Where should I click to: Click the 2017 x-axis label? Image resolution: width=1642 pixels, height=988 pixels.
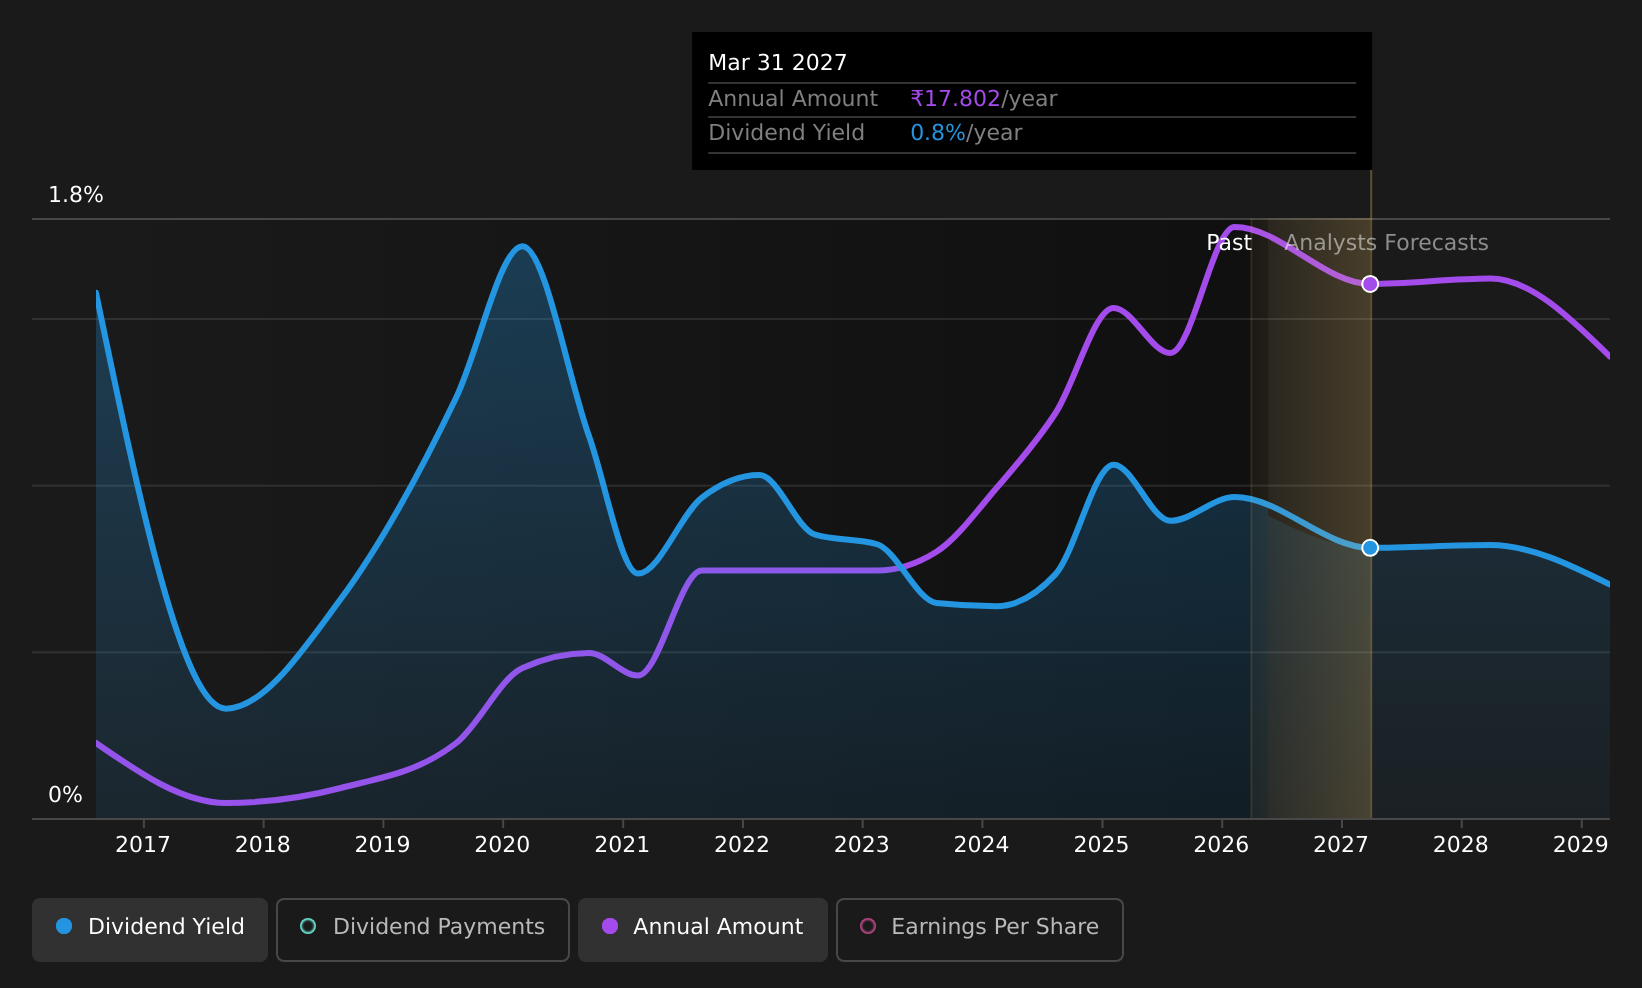143,845
